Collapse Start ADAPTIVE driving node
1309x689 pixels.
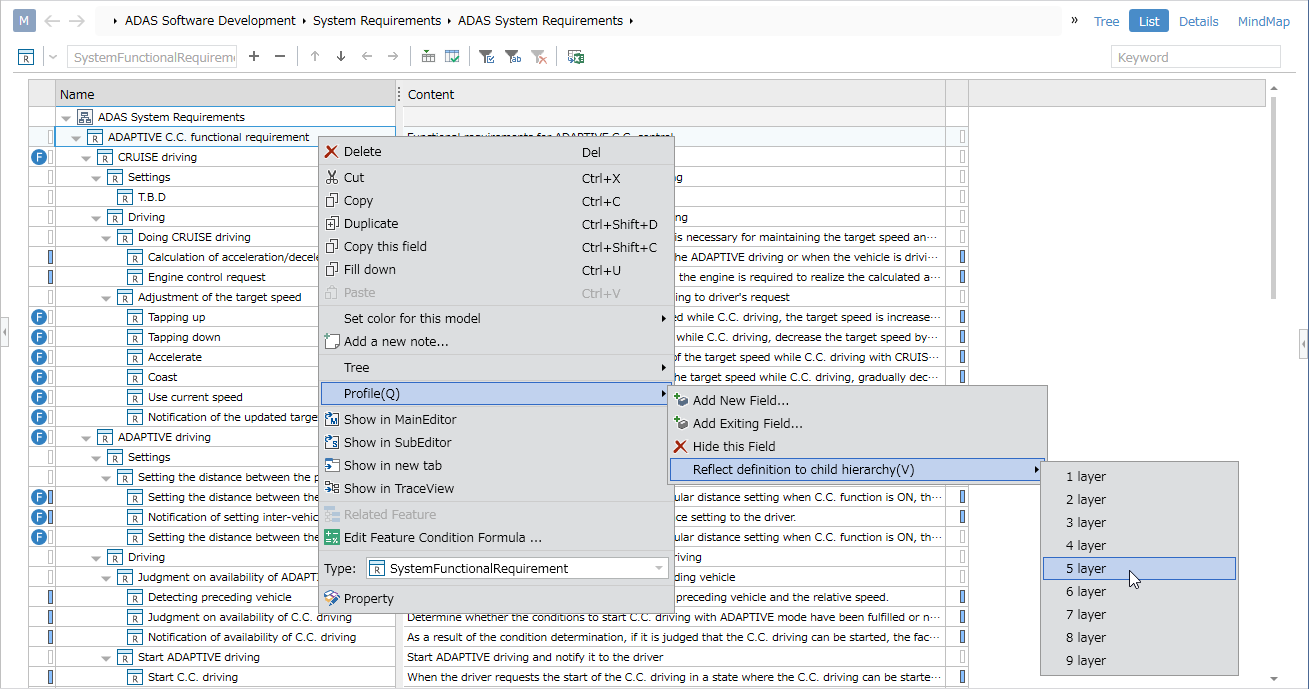106,658
